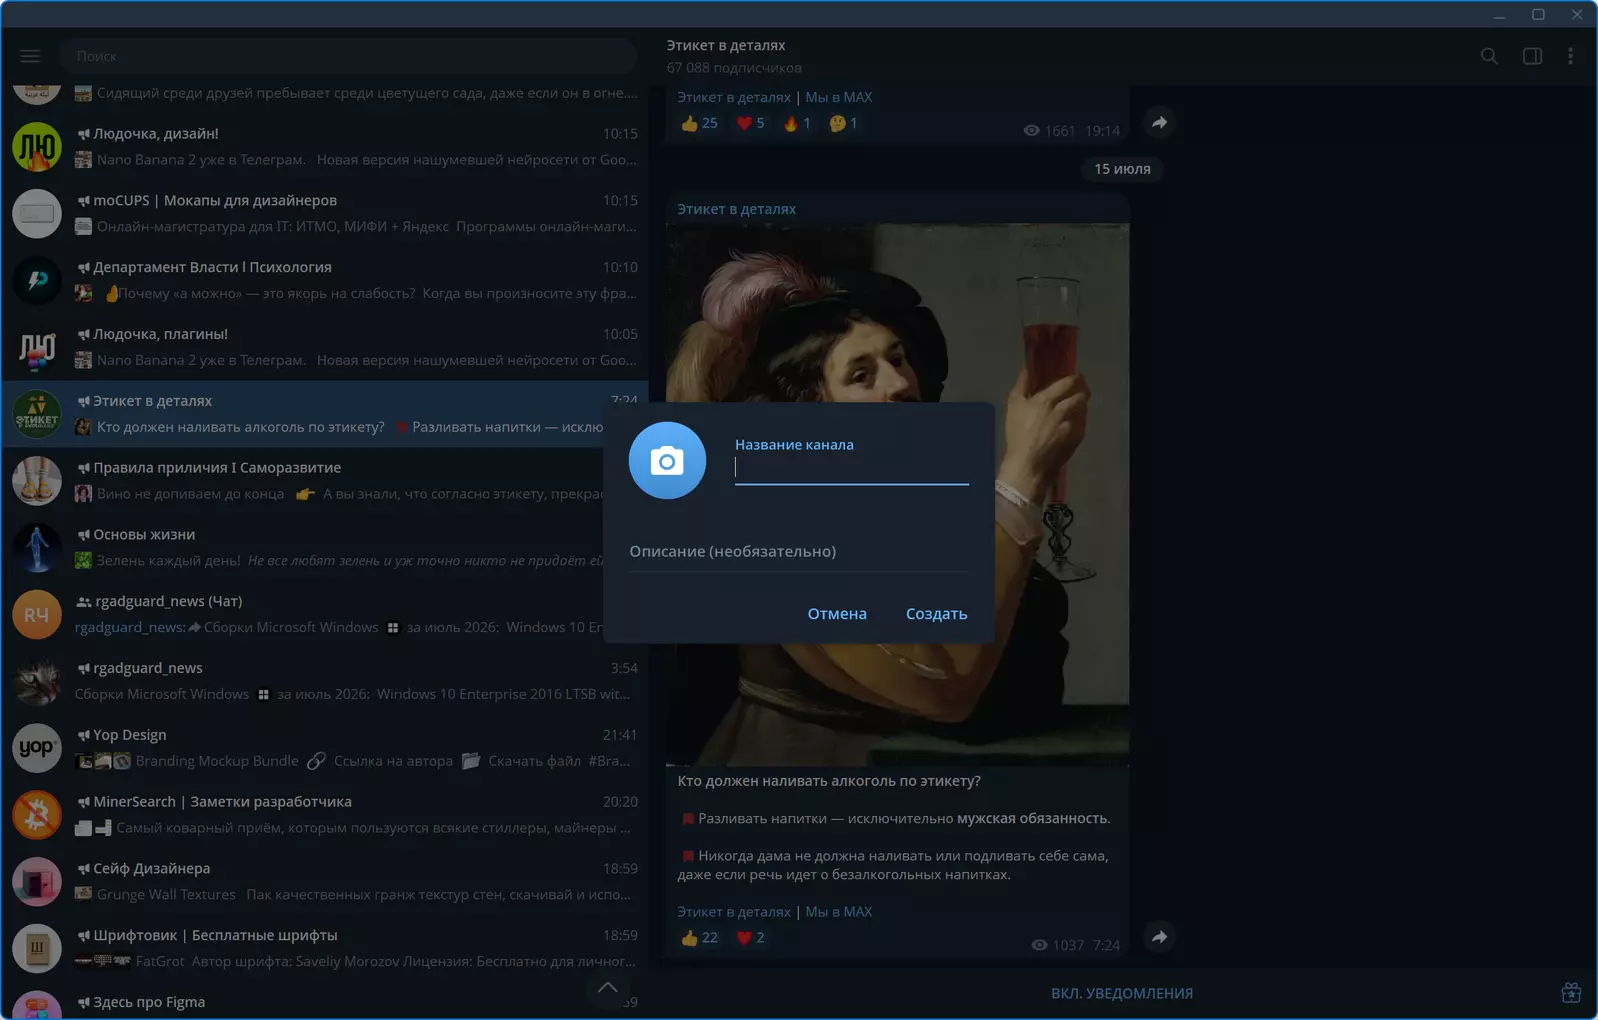Screen dimensions: 1598x1020
Task: Click the Описание (необязательно) description field
Action: [798, 551]
